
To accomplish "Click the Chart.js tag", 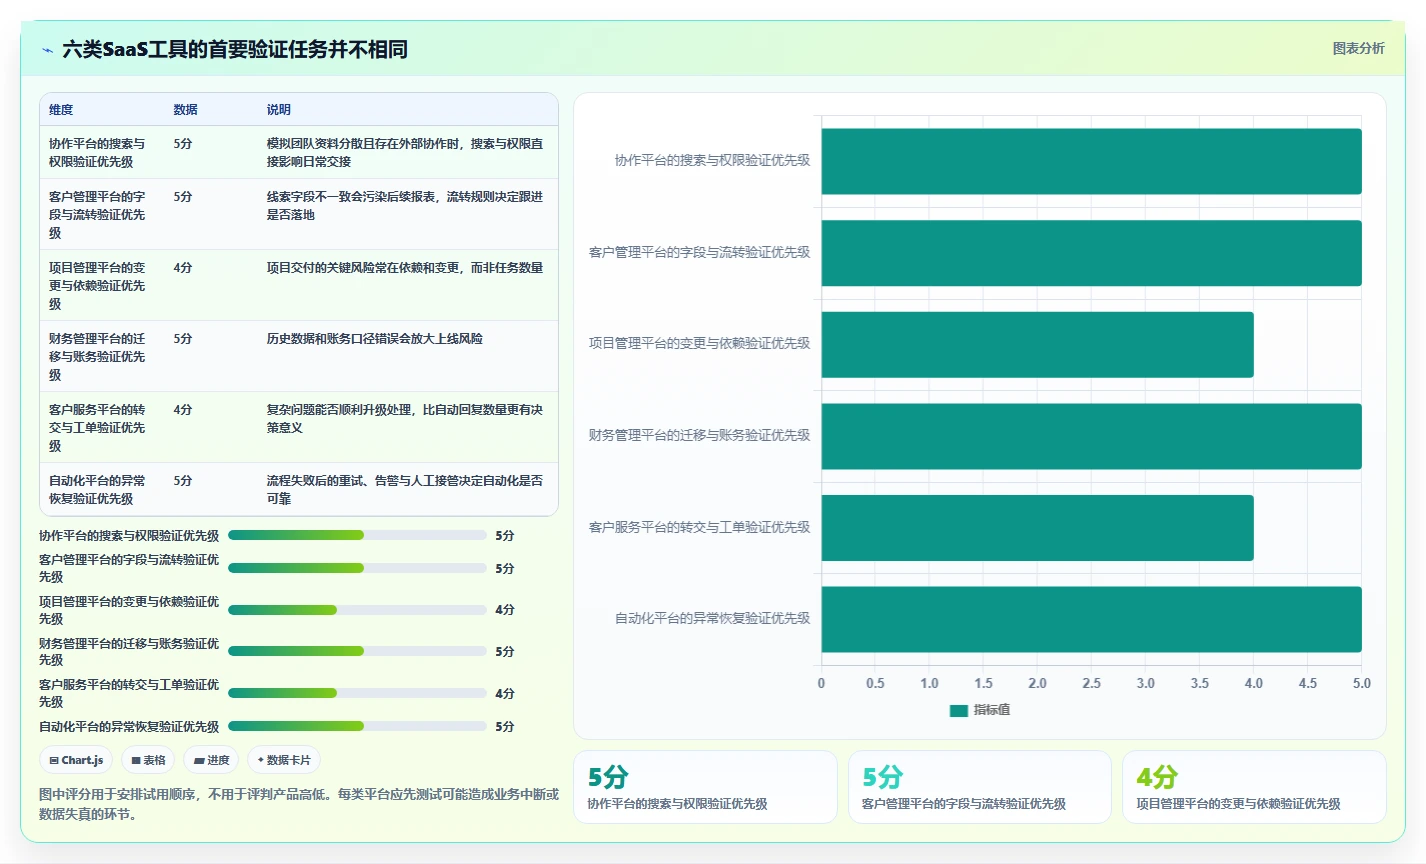I will tap(77, 760).
